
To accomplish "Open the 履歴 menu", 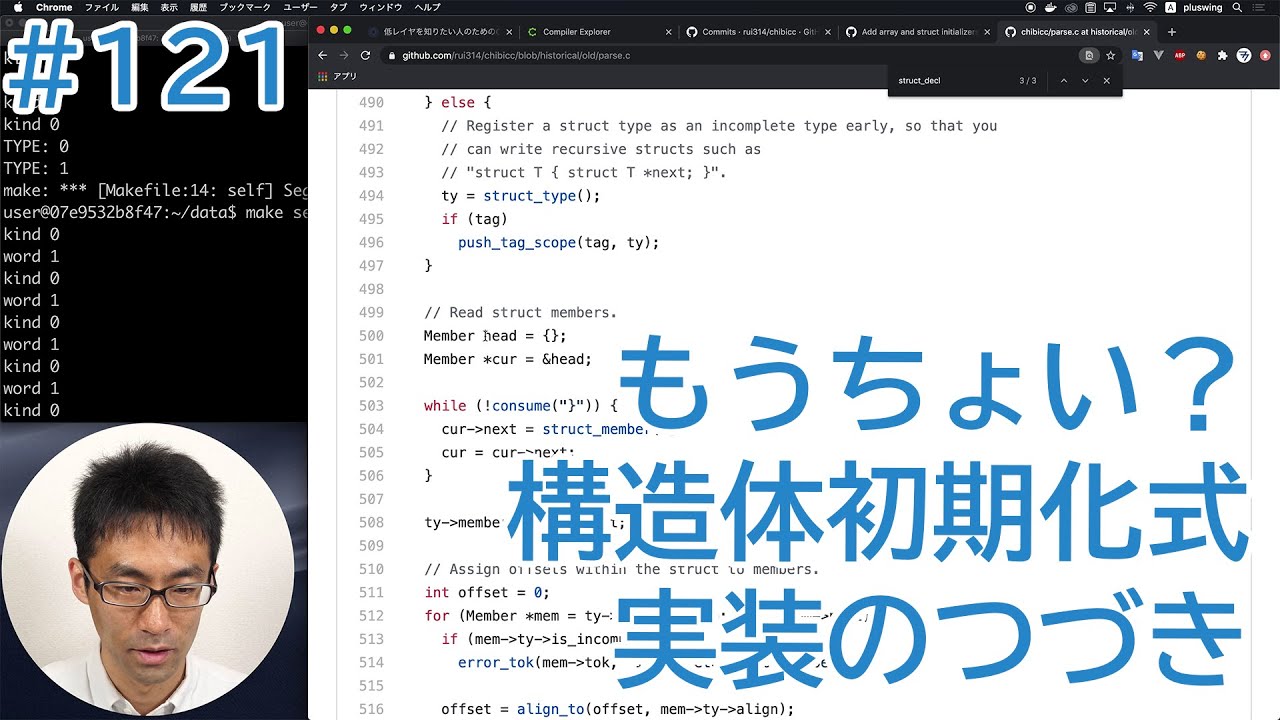I will pyautogui.click(x=198, y=7).
